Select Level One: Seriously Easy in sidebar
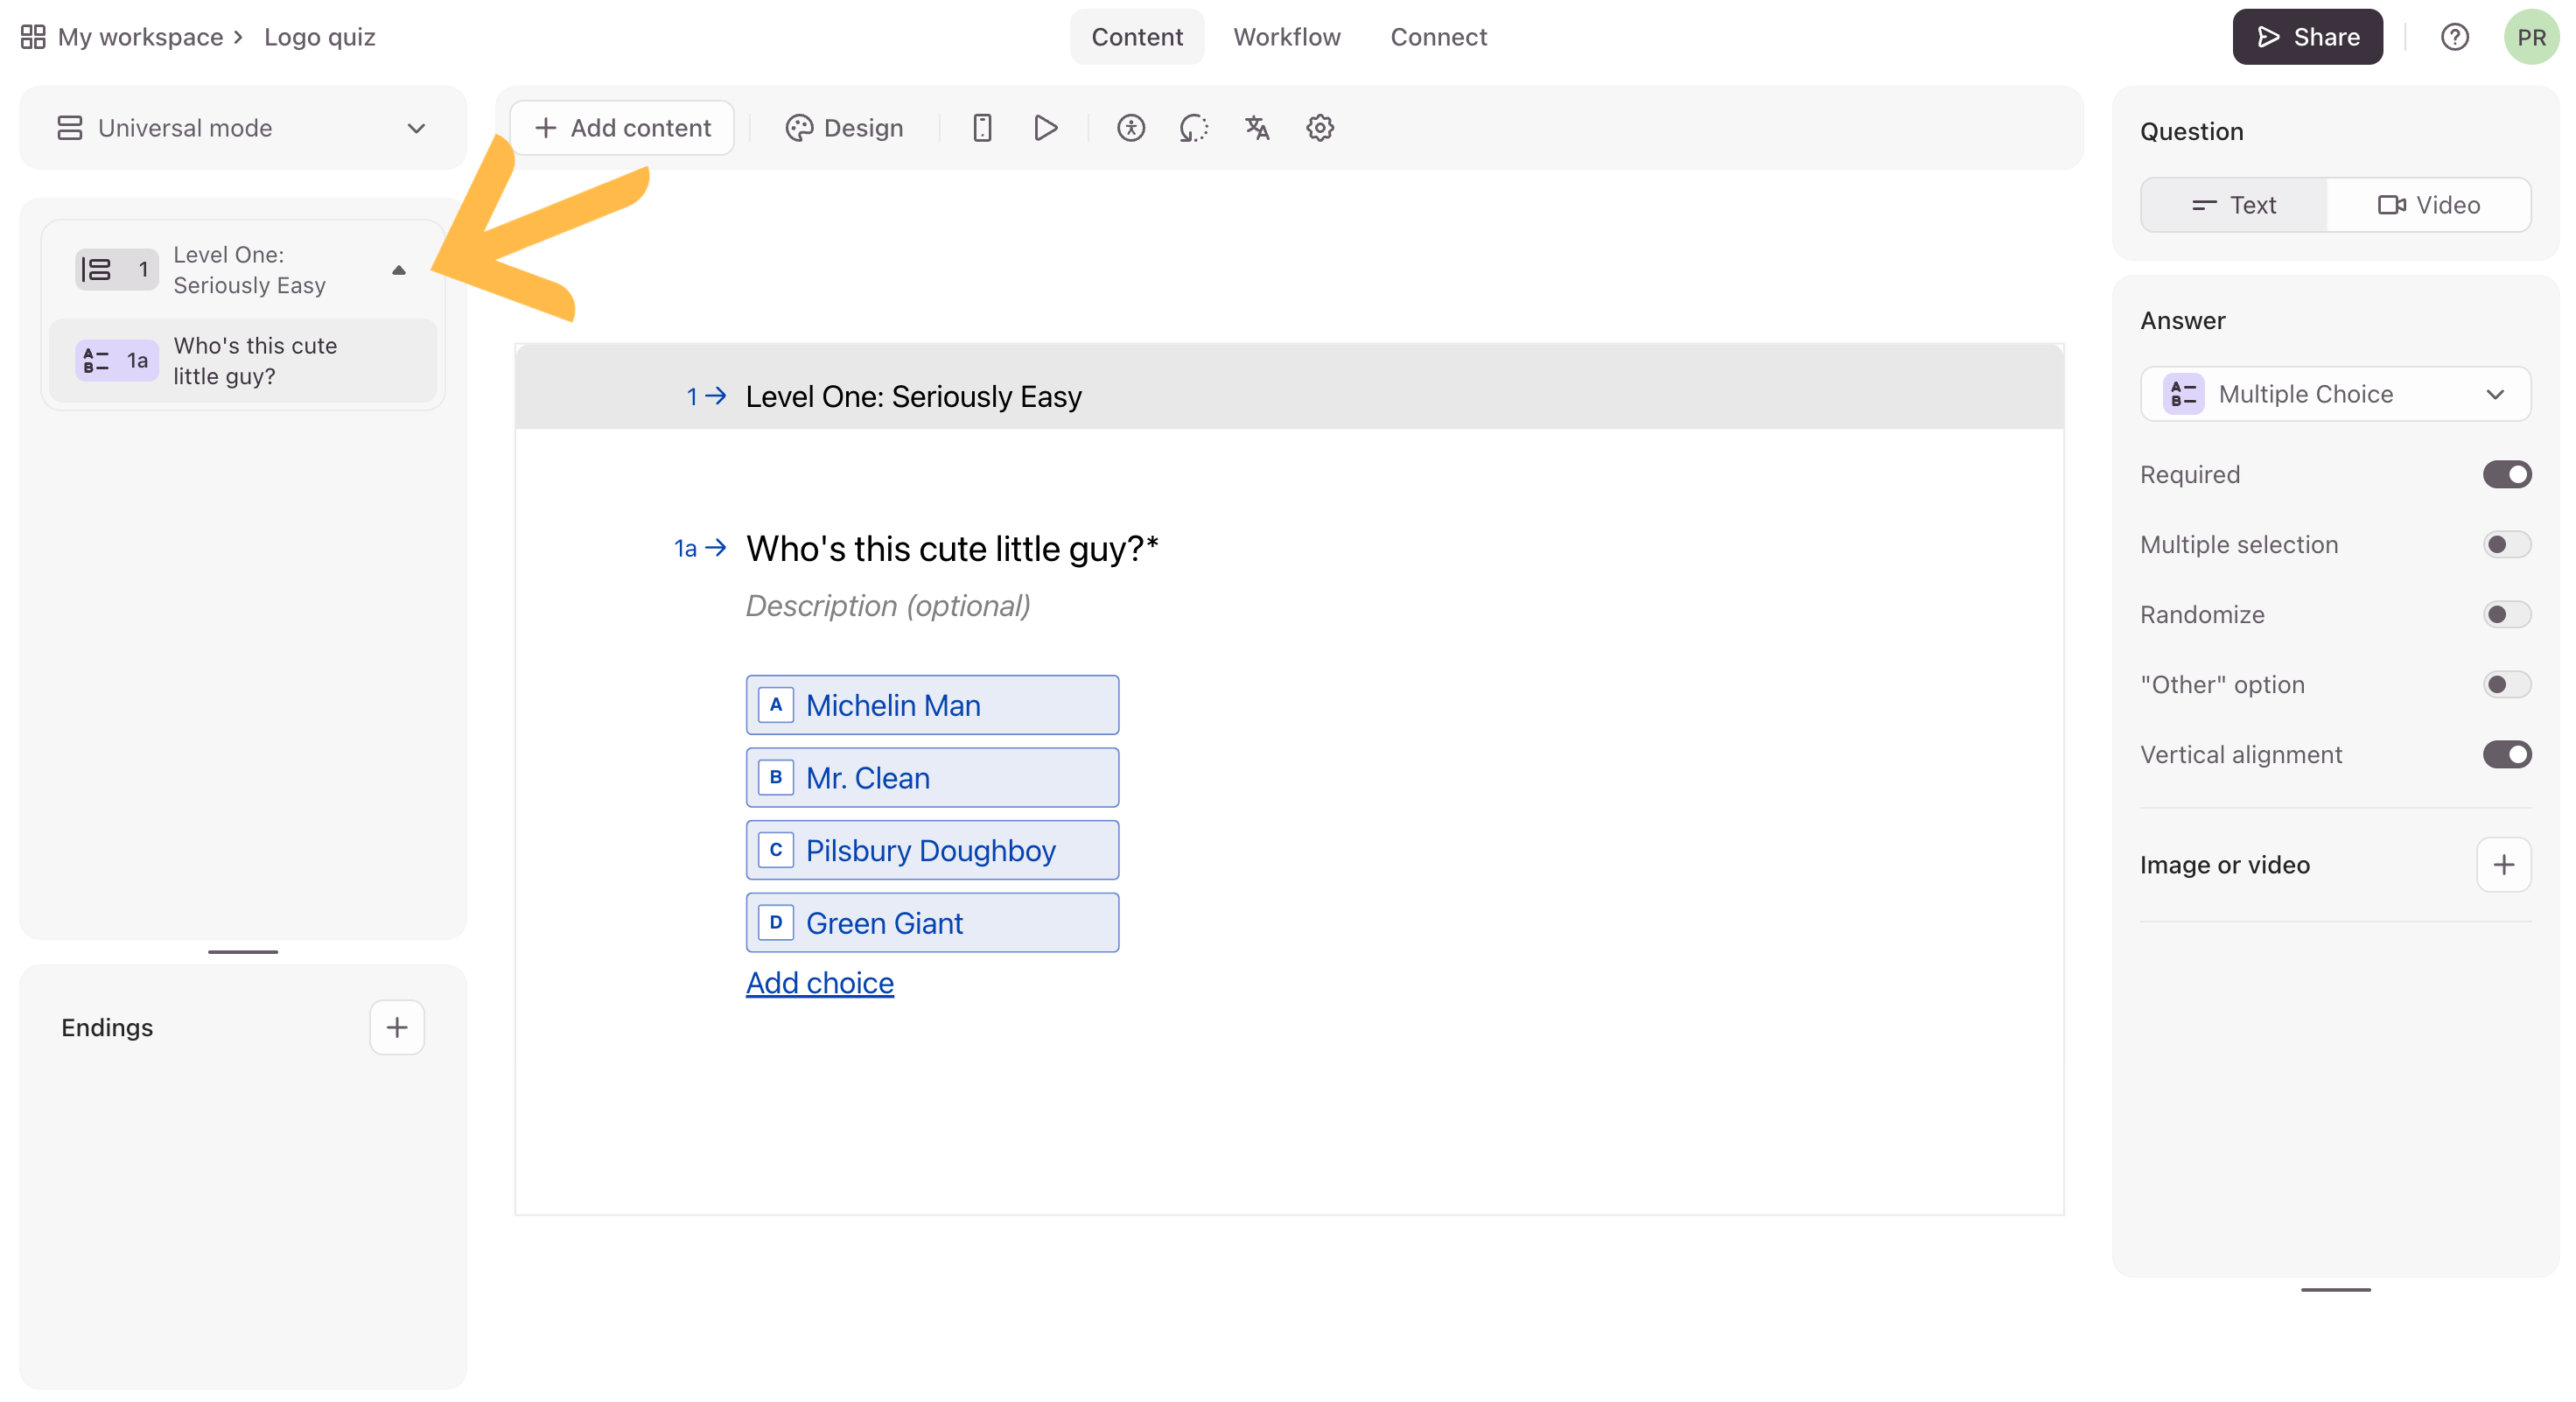The width and height of the screenshot is (2576, 1402). pos(243,270)
